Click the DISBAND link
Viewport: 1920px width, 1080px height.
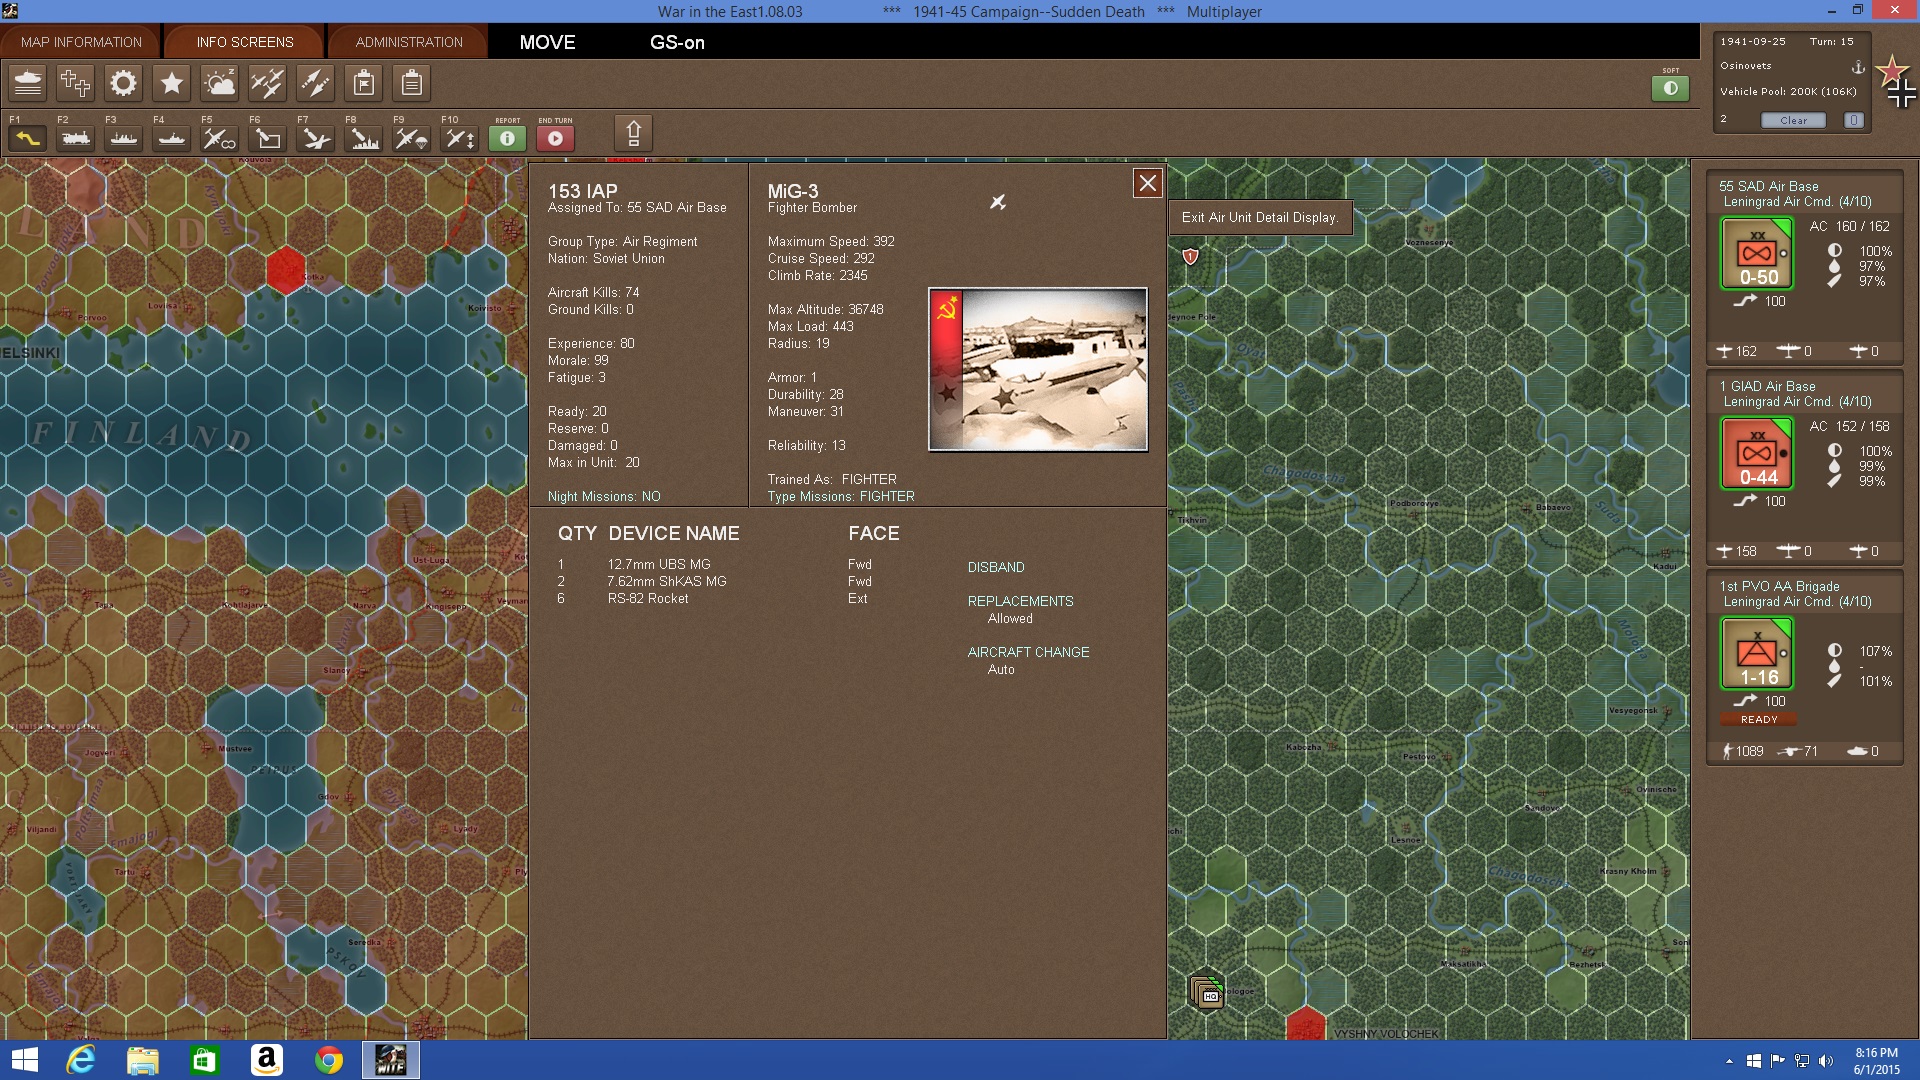click(x=996, y=567)
